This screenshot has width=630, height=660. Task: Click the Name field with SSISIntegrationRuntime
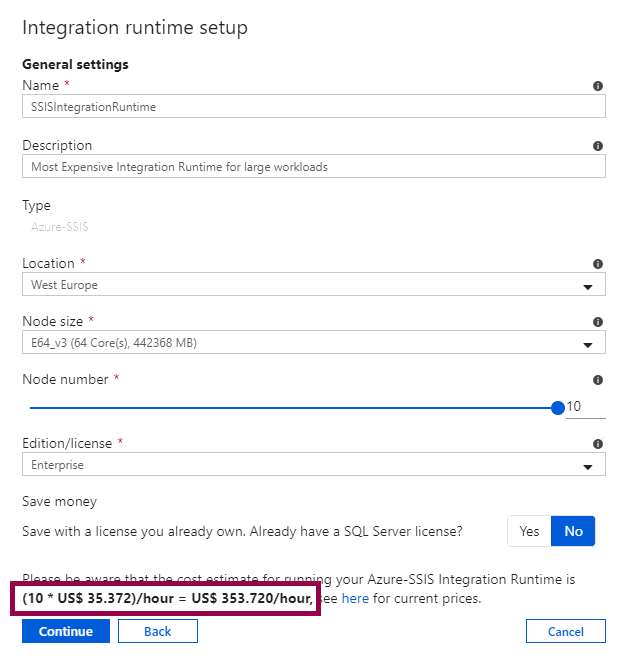pos(313,107)
